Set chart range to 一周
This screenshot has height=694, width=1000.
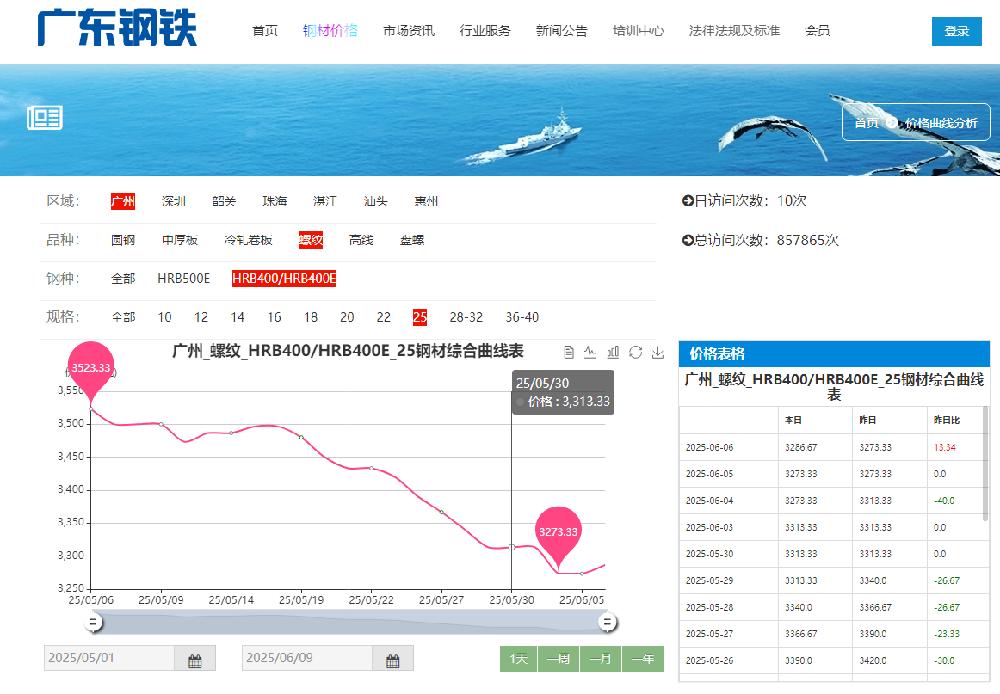click(560, 659)
